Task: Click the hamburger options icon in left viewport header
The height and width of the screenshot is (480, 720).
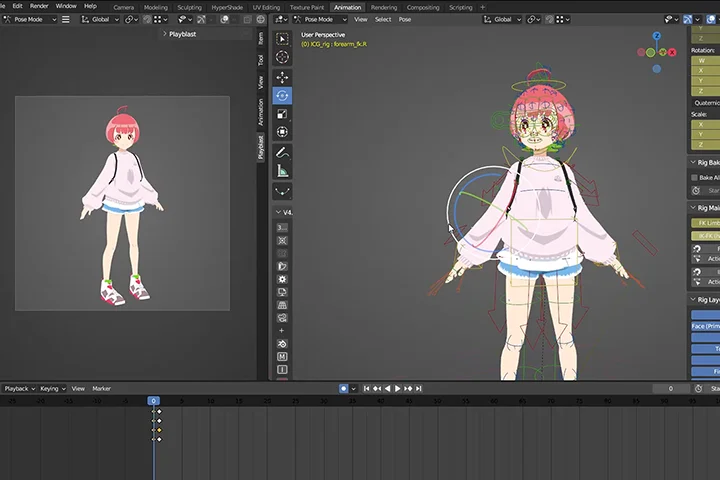Action: tap(66, 19)
